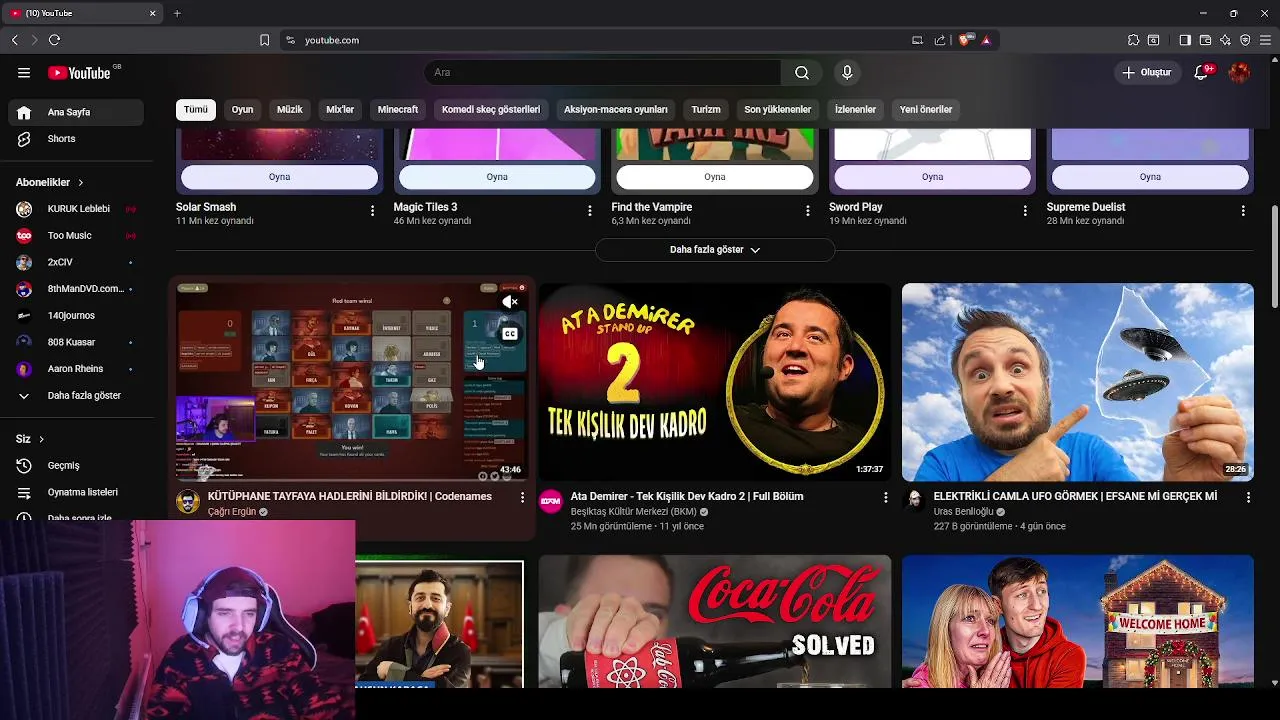This screenshot has height=720, width=1280.
Task: Click the Oluştur create button
Action: (x=1146, y=73)
